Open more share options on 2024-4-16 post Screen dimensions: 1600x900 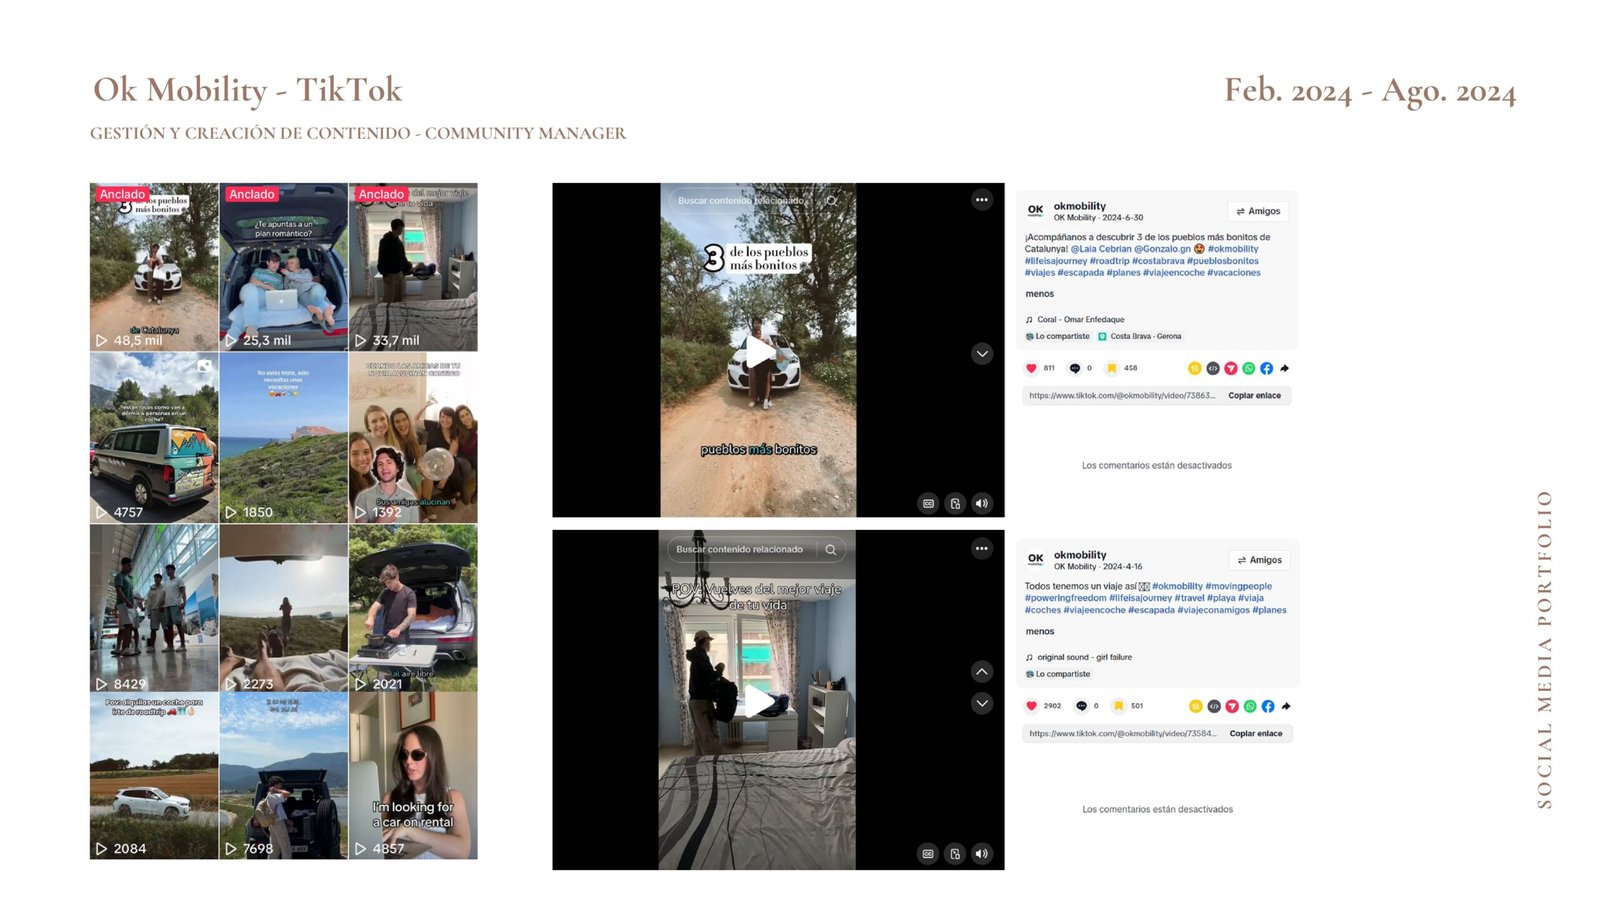[x=1286, y=706]
